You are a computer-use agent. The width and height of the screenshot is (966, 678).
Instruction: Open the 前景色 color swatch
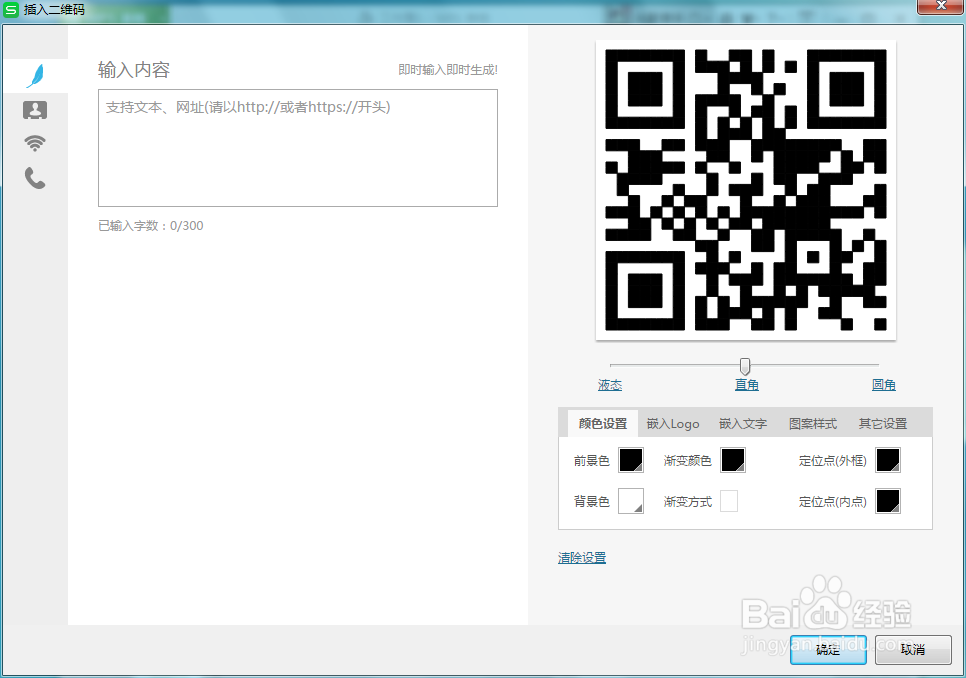tap(631, 460)
